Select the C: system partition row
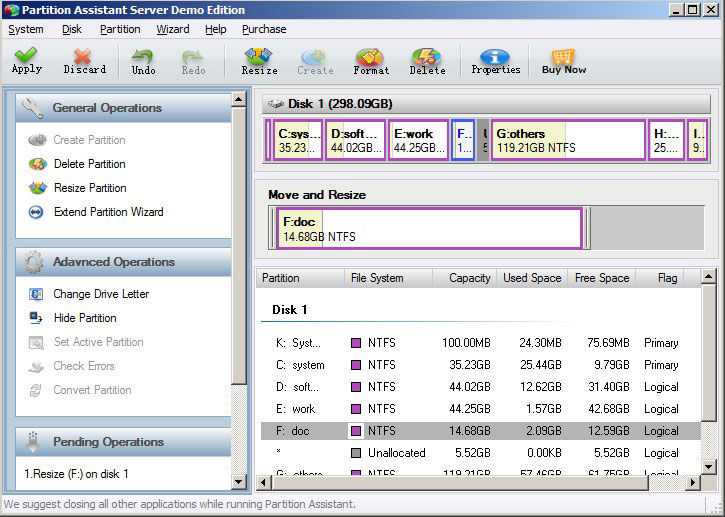The width and height of the screenshot is (725, 517). pos(481,365)
